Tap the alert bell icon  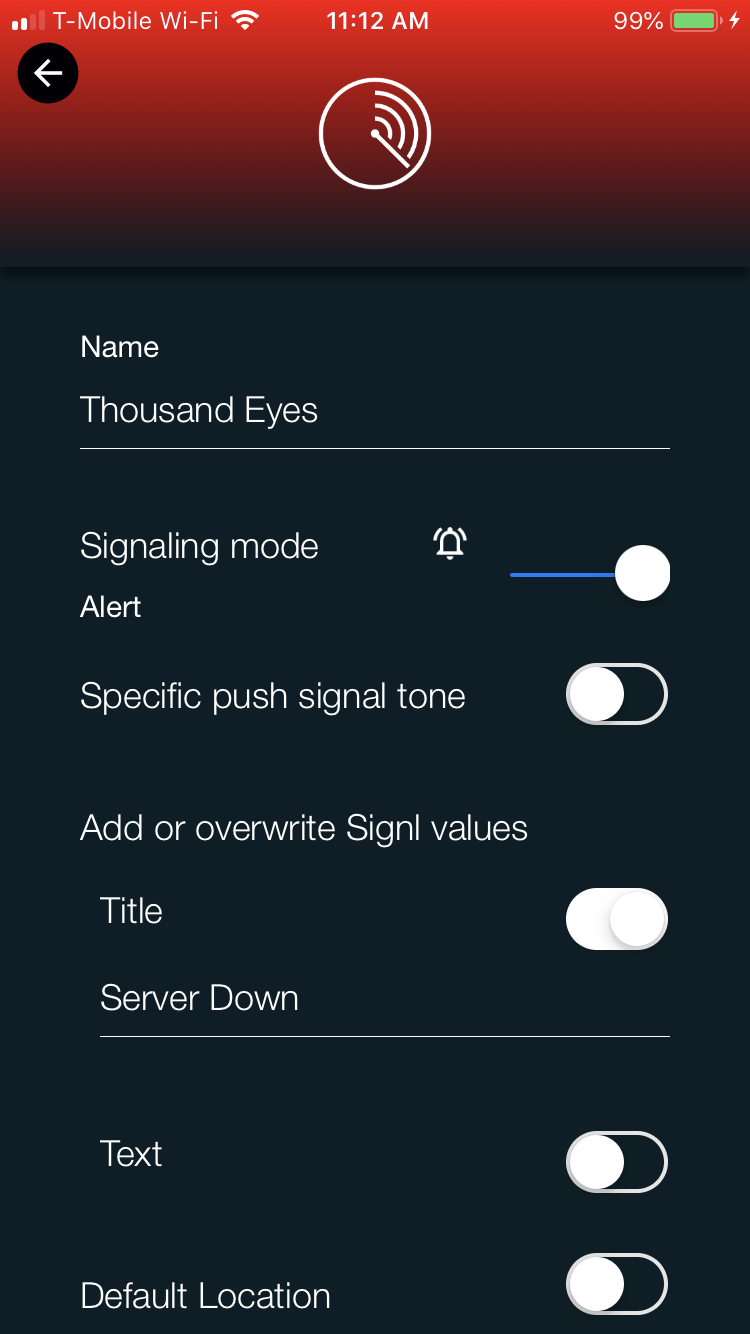[450, 543]
